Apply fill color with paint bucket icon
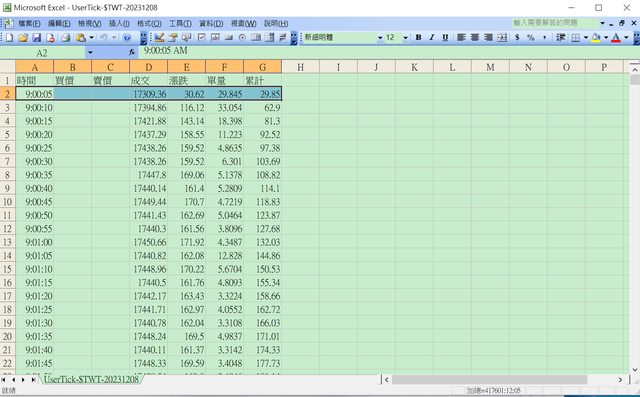This screenshot has width=640, height=397. (596, 38)
